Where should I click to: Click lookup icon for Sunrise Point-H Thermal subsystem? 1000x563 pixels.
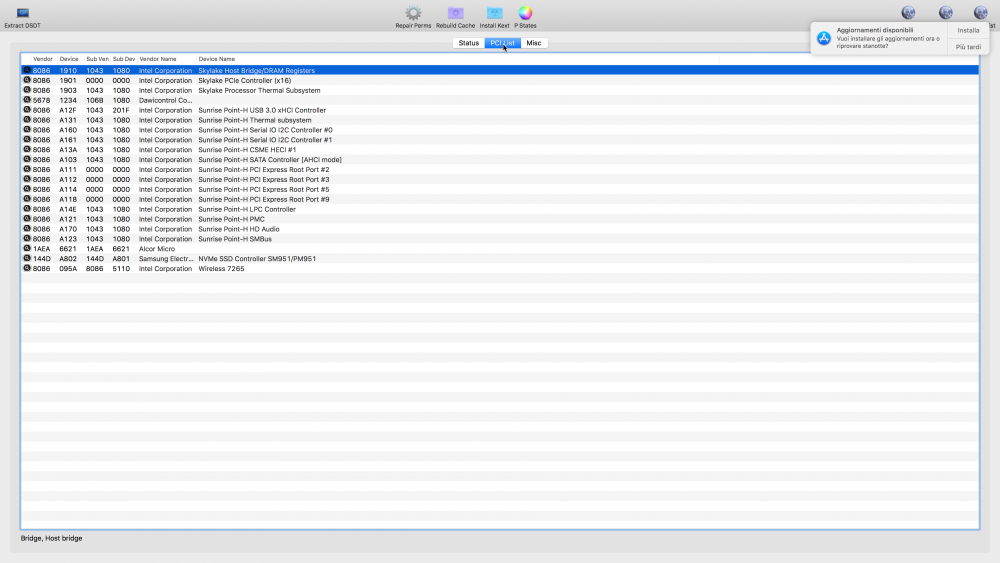27,120
